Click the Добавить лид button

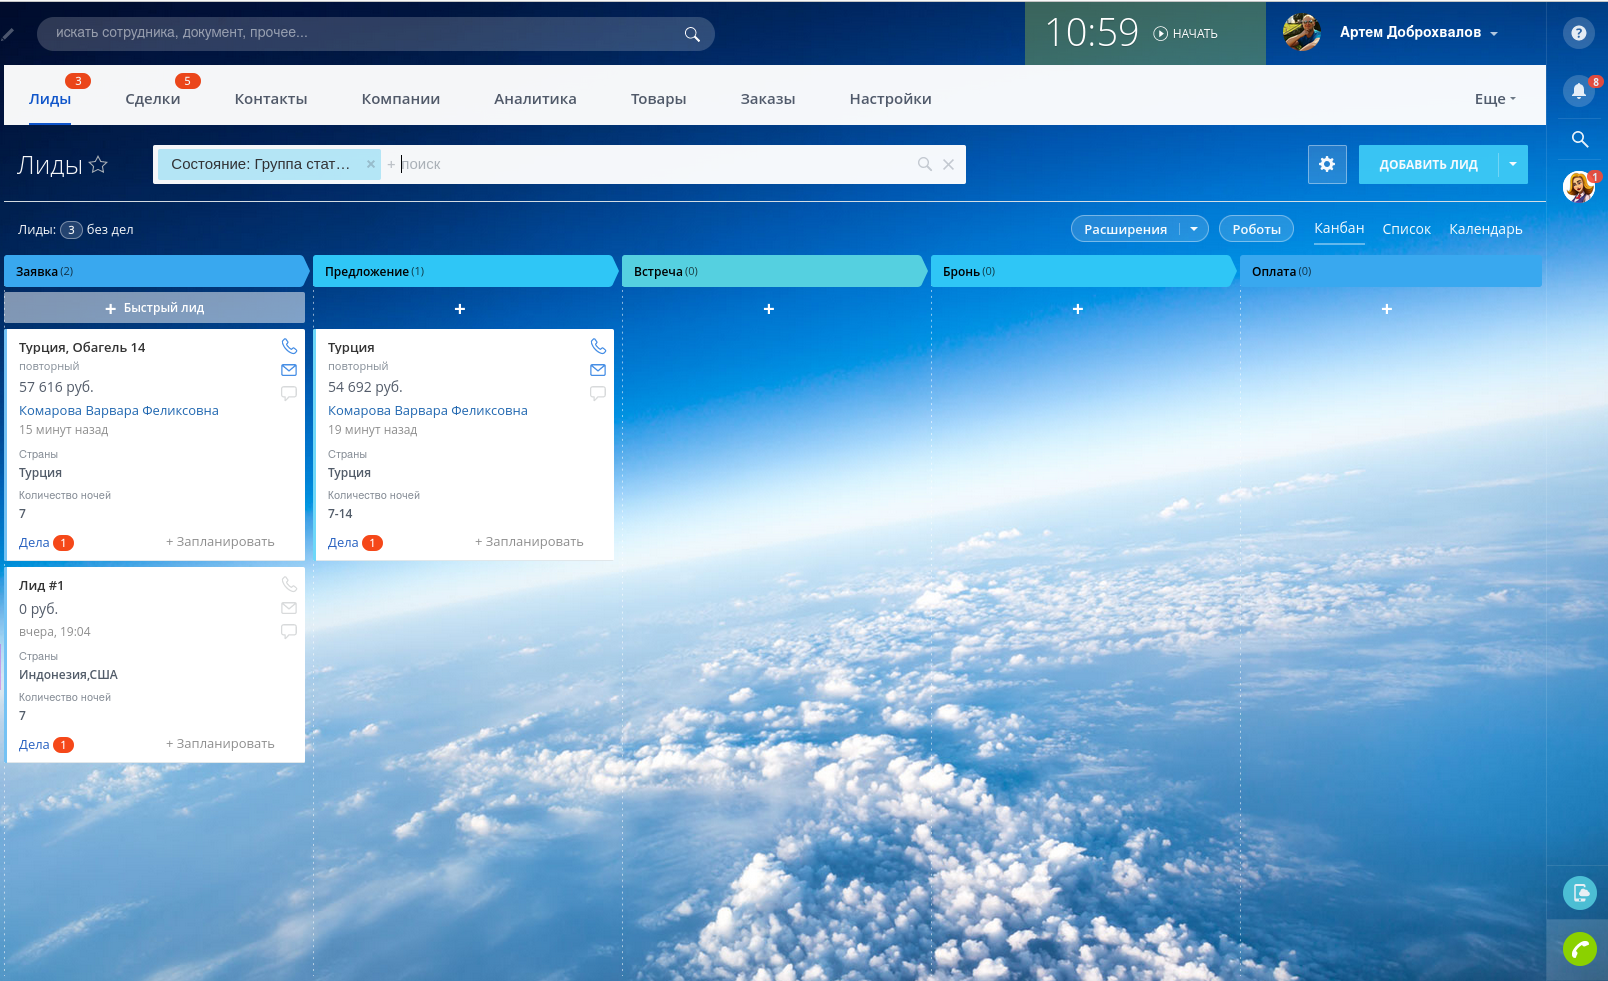[x=1428, y=164]
